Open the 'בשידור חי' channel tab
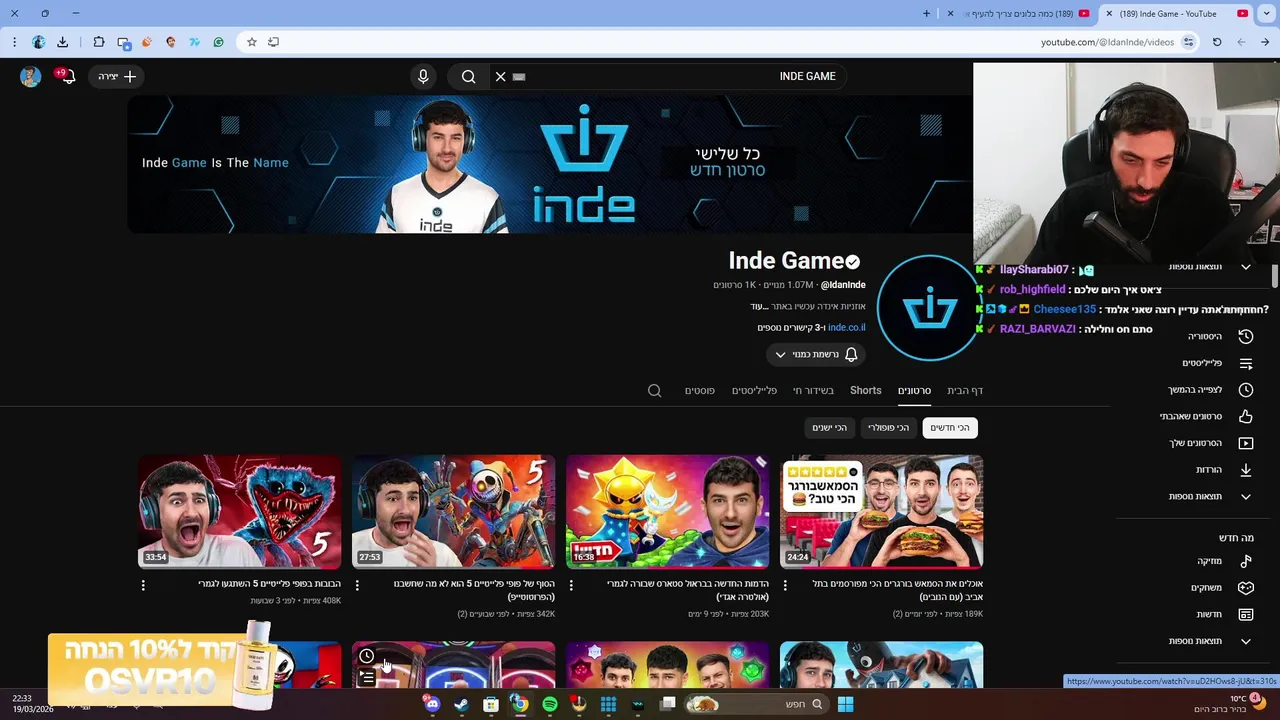The width and height of the screenshot is (1280, 720). tap(813, 391)
